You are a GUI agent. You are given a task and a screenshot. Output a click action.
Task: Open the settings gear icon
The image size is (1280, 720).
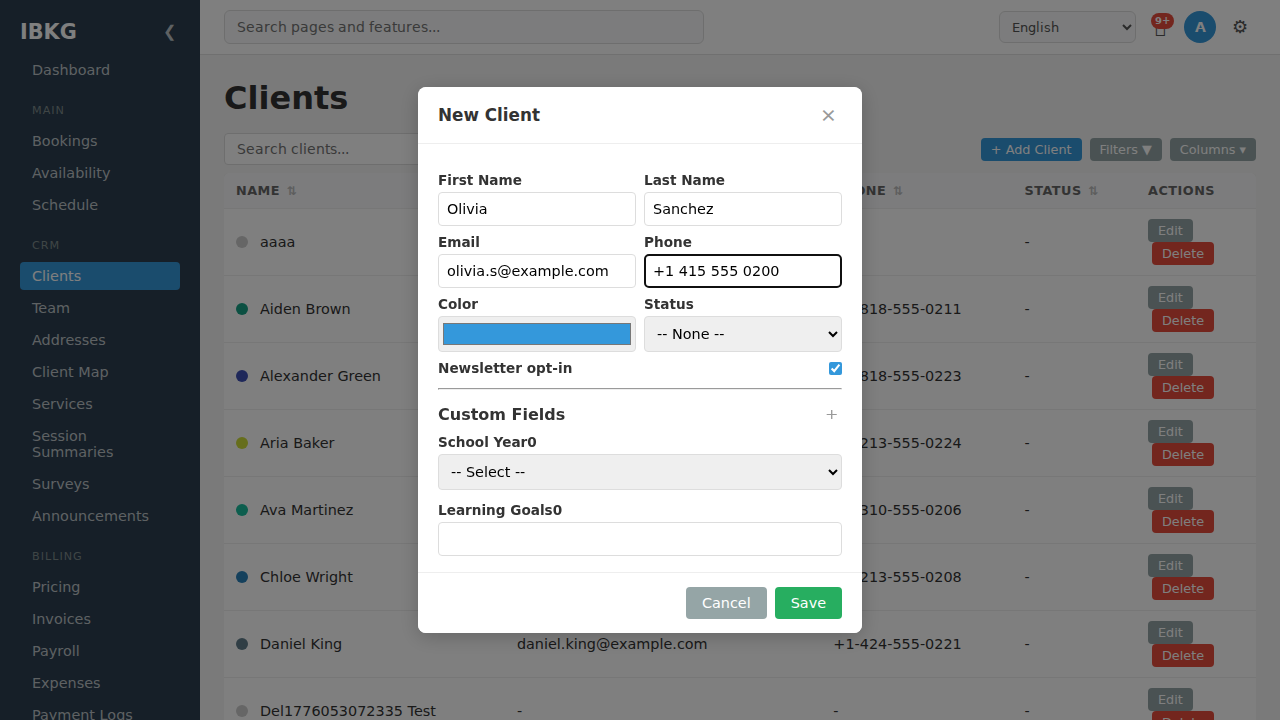click(1240, 27)
